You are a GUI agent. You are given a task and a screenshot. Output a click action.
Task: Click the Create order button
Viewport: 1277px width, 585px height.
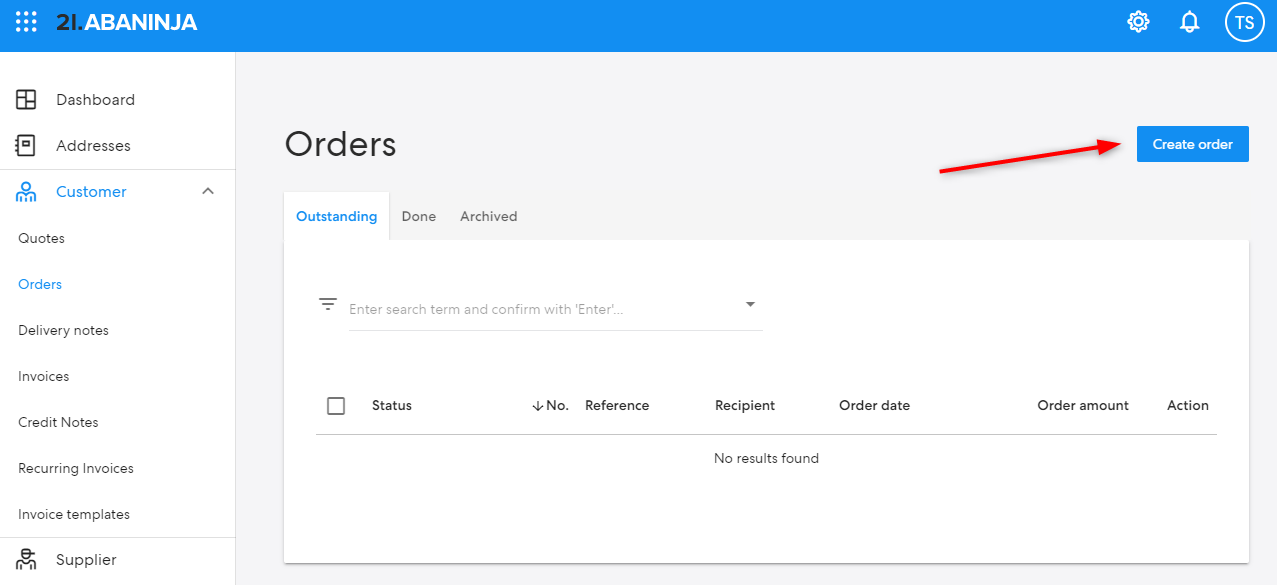(x=1193, y=144)
